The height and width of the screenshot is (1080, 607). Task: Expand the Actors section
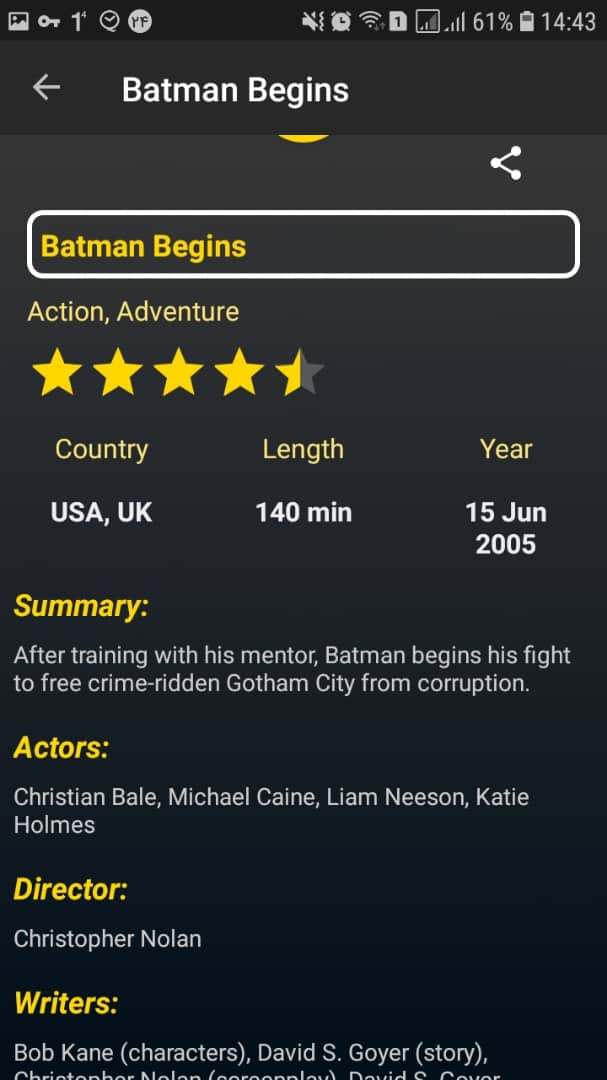click(x=61, y=748)
